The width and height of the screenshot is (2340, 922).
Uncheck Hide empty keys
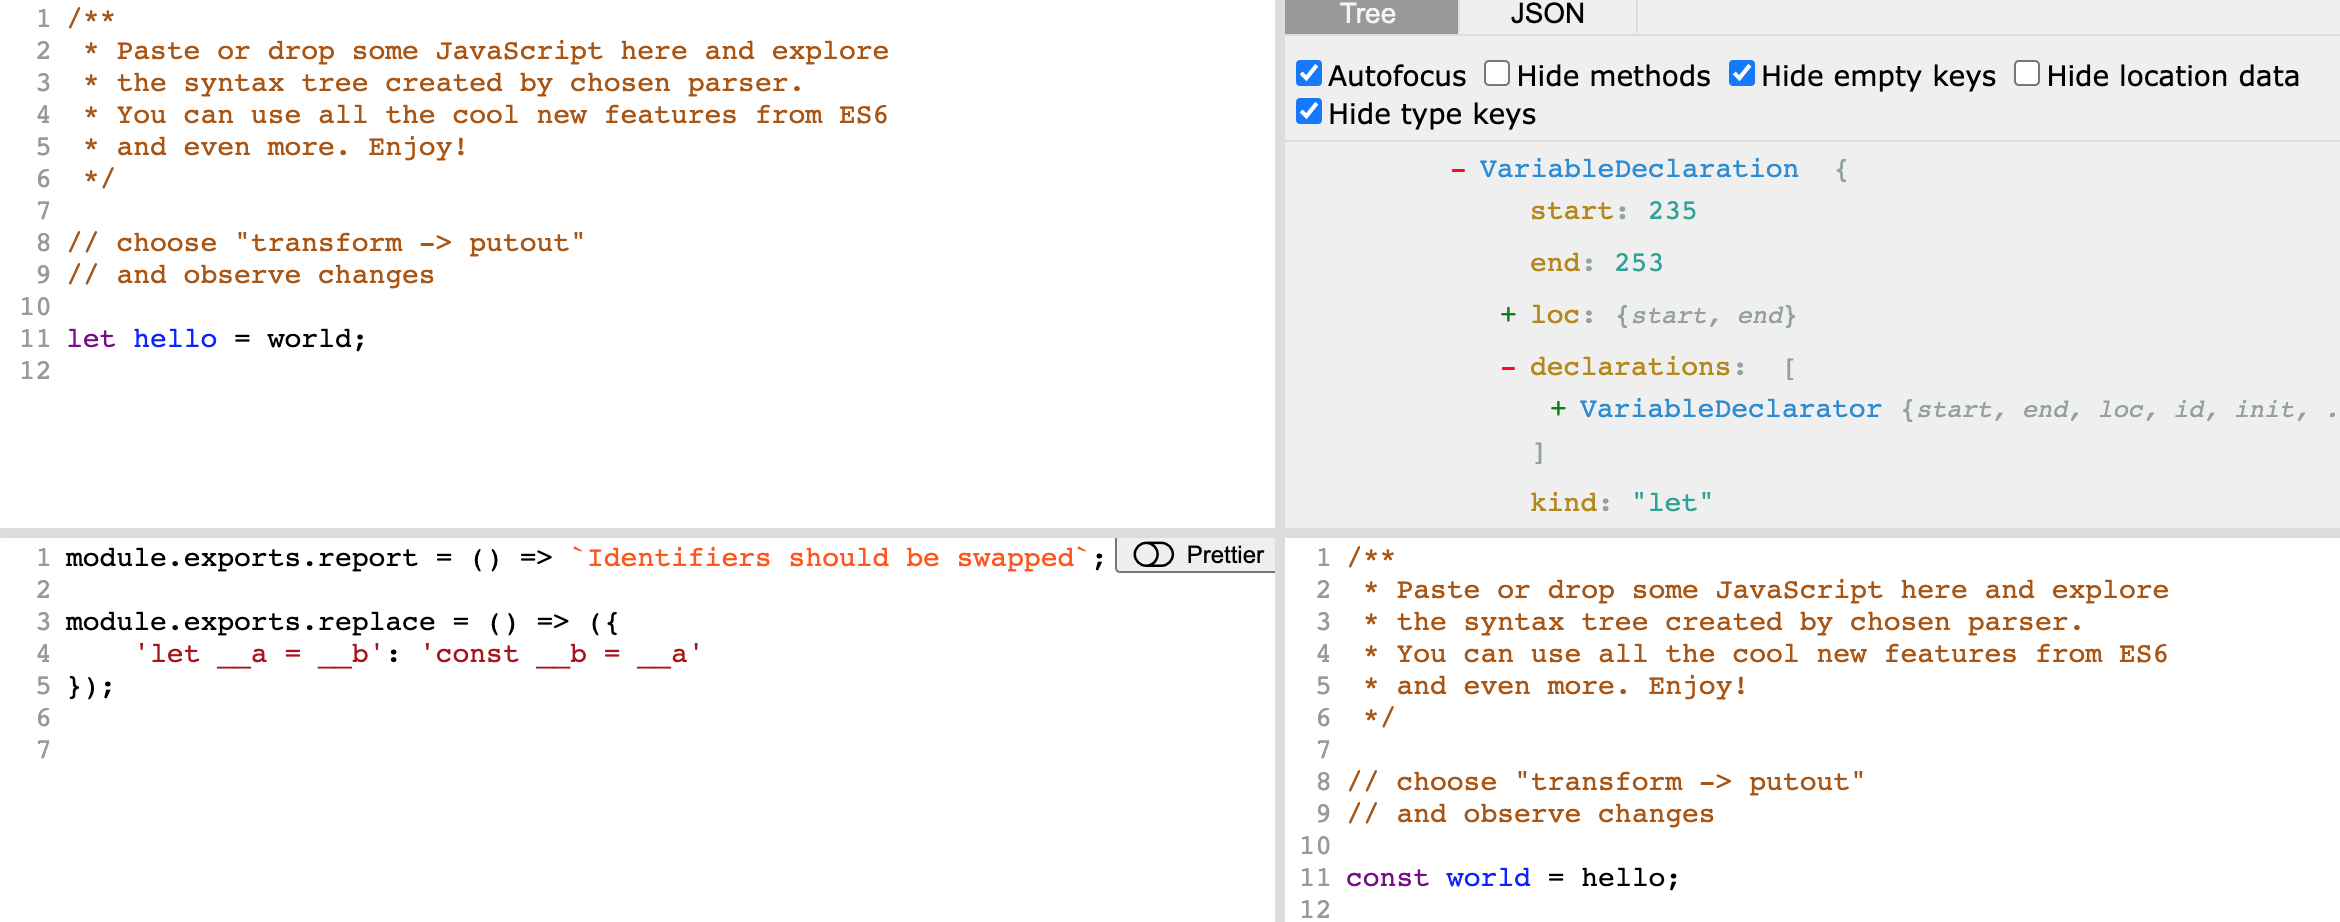point(1742,74)
